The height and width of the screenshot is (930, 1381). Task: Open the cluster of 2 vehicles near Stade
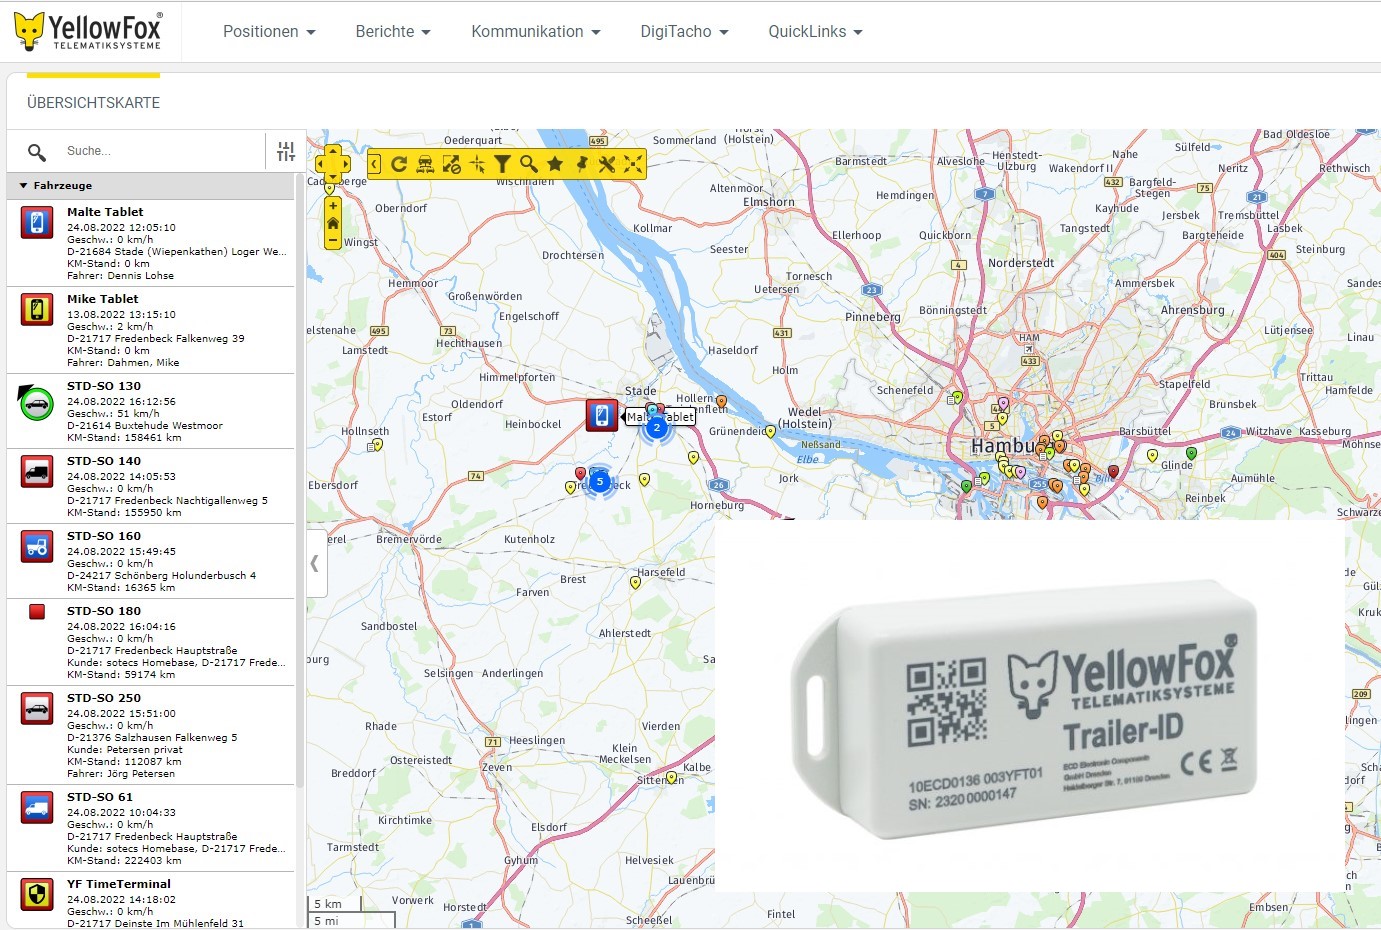656,428
